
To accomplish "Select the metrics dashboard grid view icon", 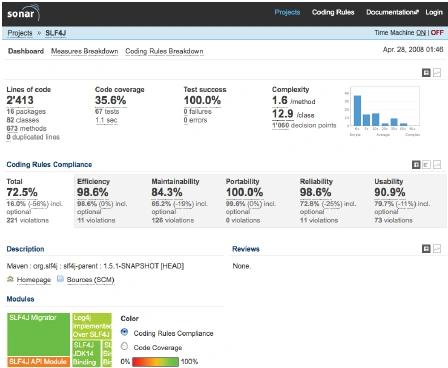I will click(426, 73).
